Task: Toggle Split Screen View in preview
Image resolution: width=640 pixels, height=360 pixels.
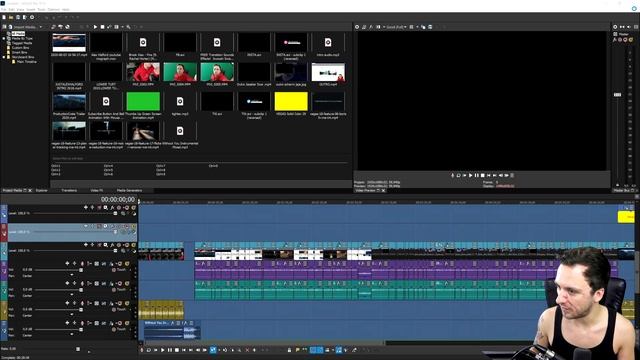Action: (378, 27)
